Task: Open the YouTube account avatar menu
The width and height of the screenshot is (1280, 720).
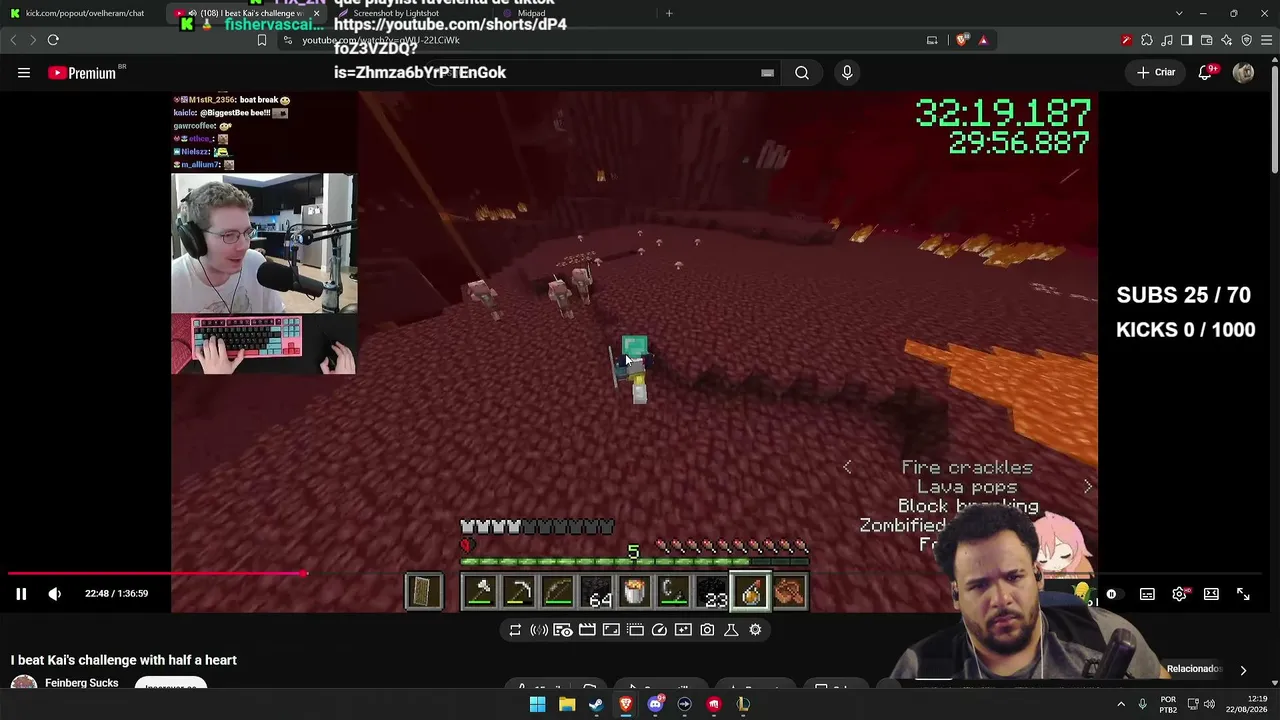Action: pos(1243,72)
